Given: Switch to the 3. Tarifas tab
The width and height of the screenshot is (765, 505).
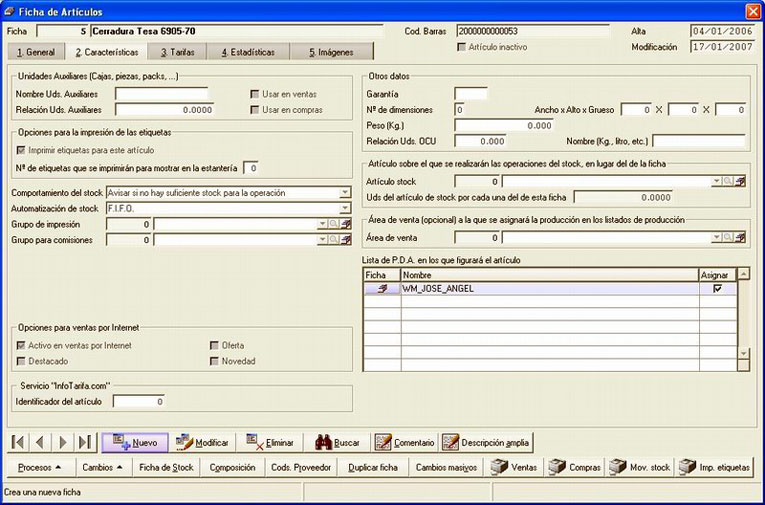Looking at the screenshot, I should pos(178,52).
